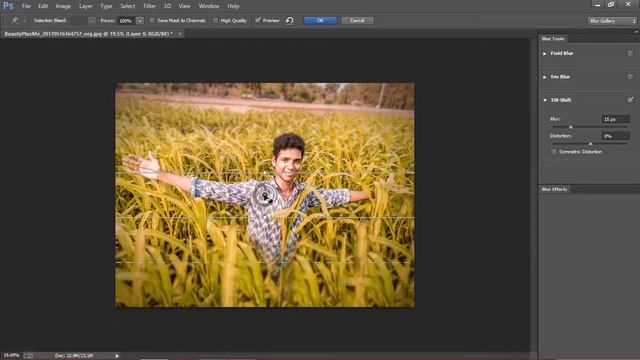Click the Distortion 0% input field

[x=616, y=136]
